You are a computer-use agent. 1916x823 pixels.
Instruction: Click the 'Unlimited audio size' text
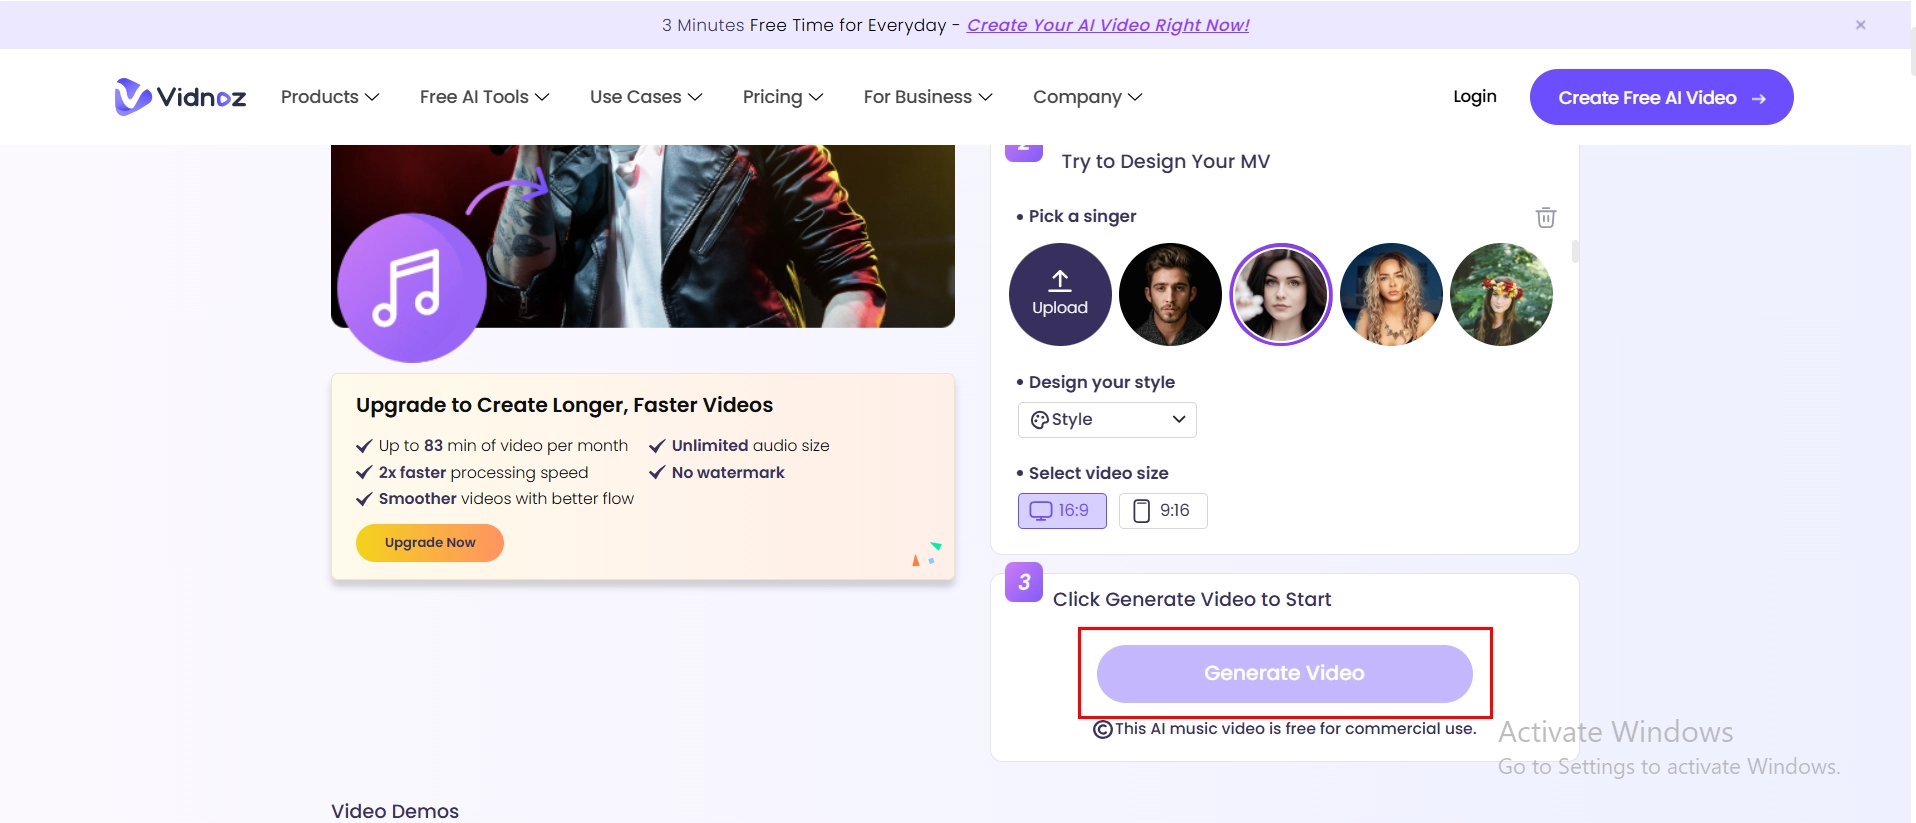coord(750,445)
